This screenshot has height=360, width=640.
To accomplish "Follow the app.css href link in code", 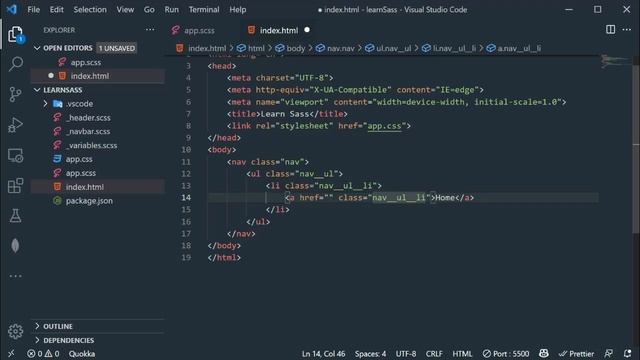I will pyautogui.click(x=384, y=126).
